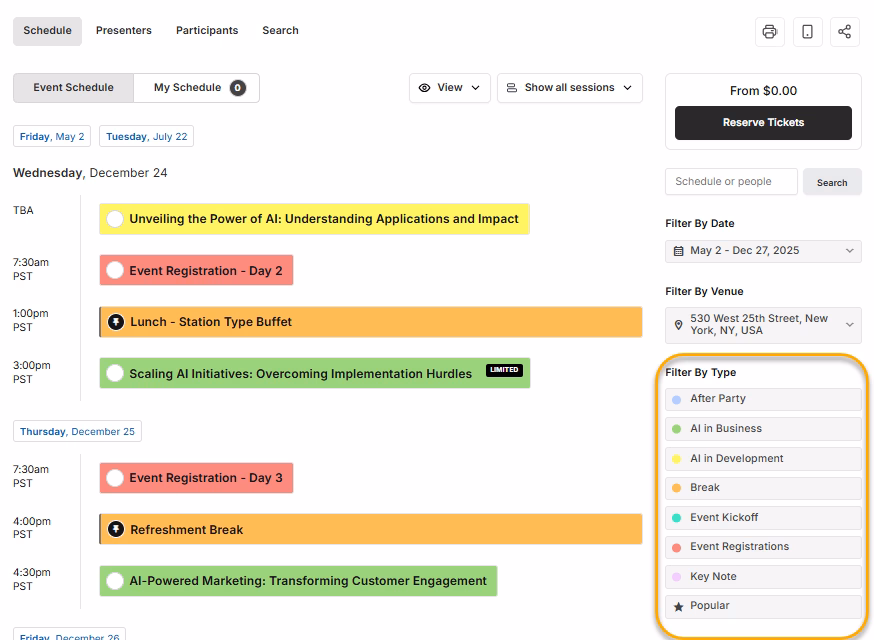Viewport: 874px width, 640px height.
Task: Click the My Schedule count badge
Action: (x=237, y=88)
